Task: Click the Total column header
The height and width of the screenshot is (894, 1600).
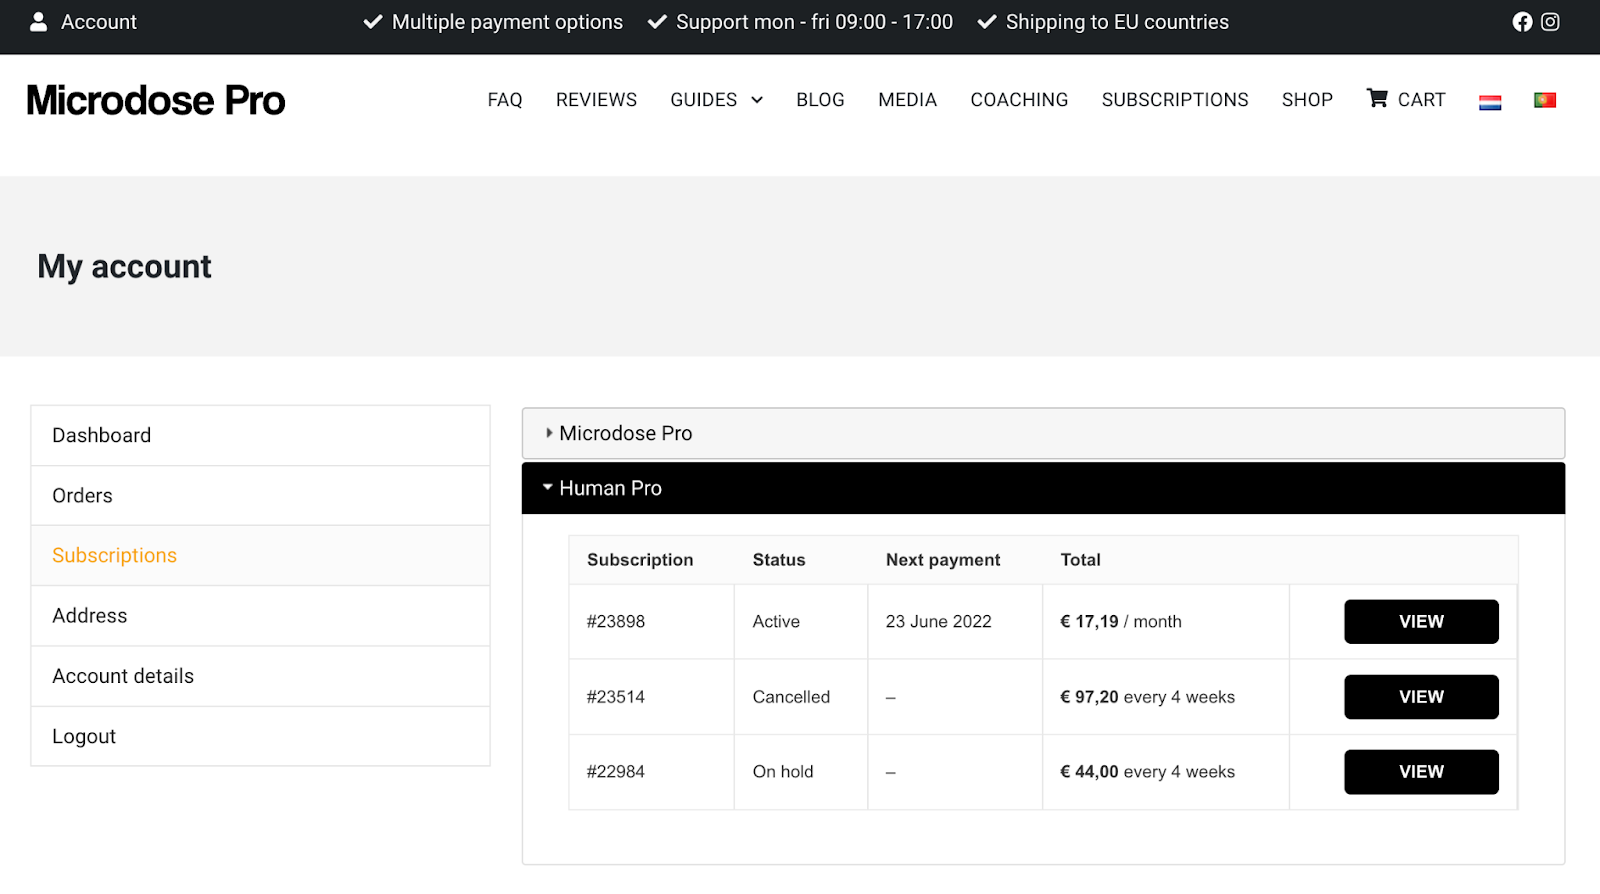Action: (1080, 560)
